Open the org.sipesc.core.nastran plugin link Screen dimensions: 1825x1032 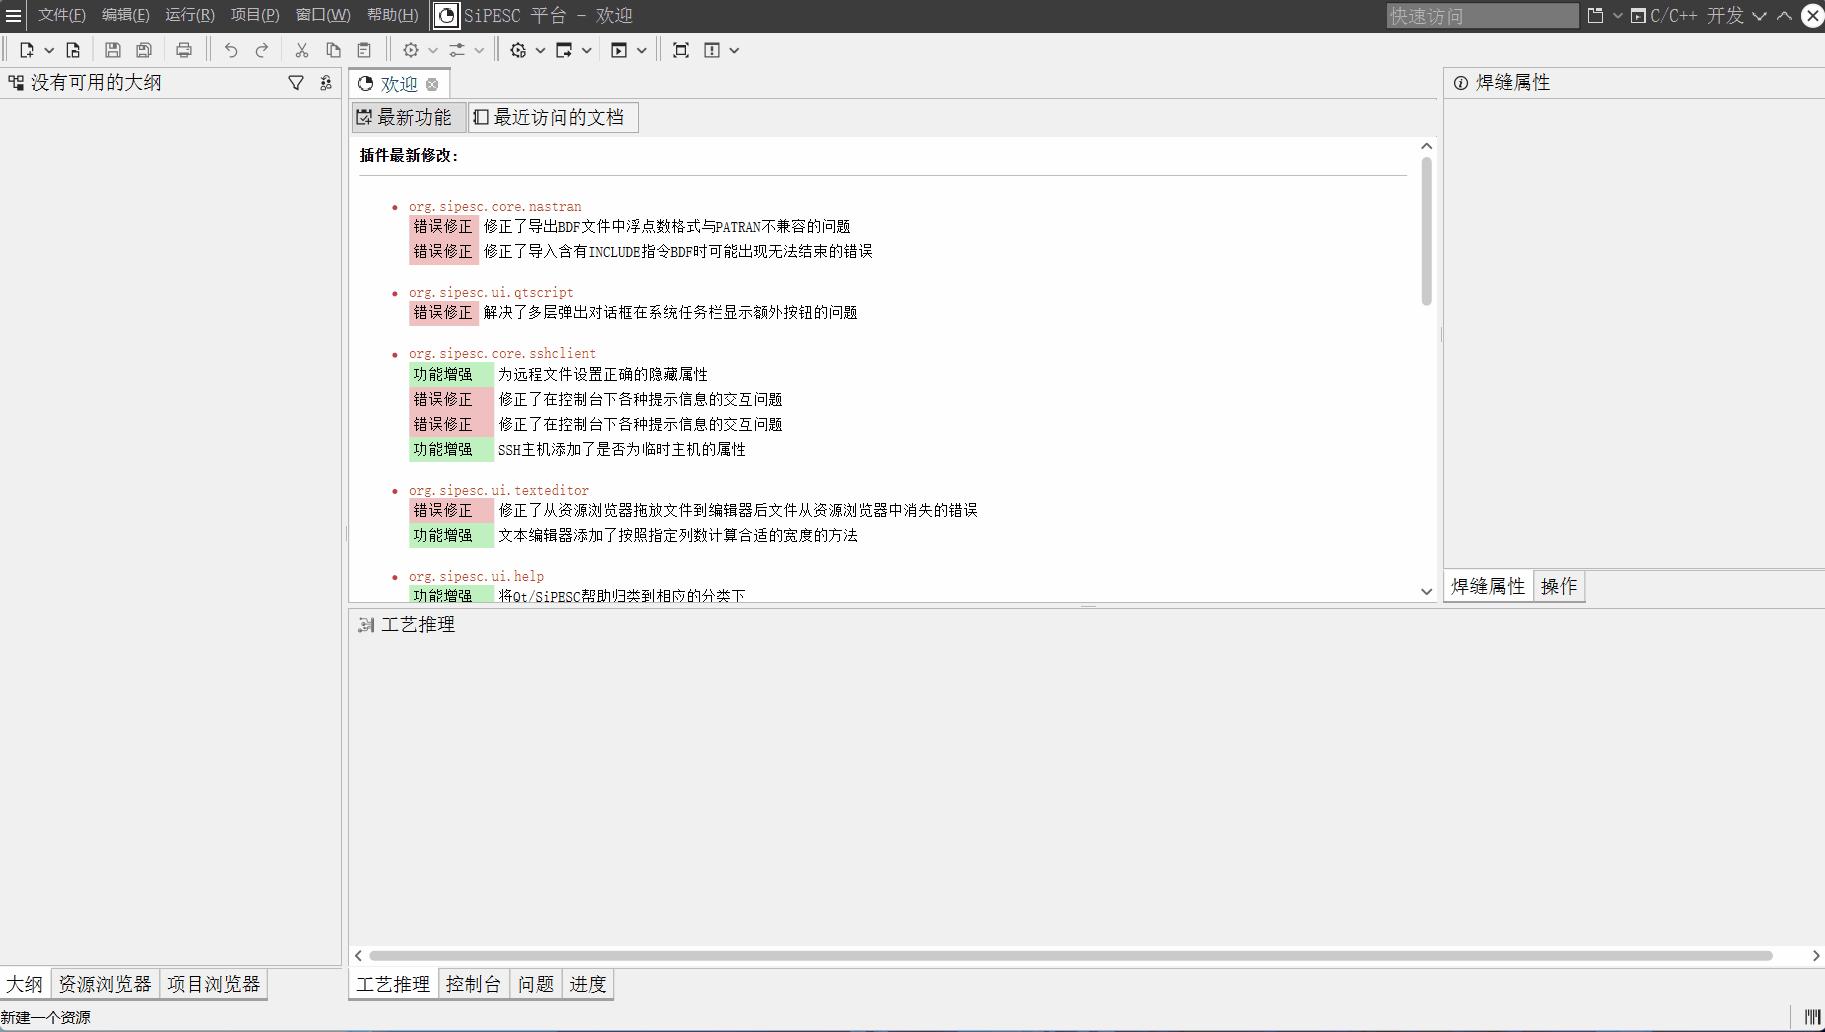pyautogui.click(x=495, y=206)
